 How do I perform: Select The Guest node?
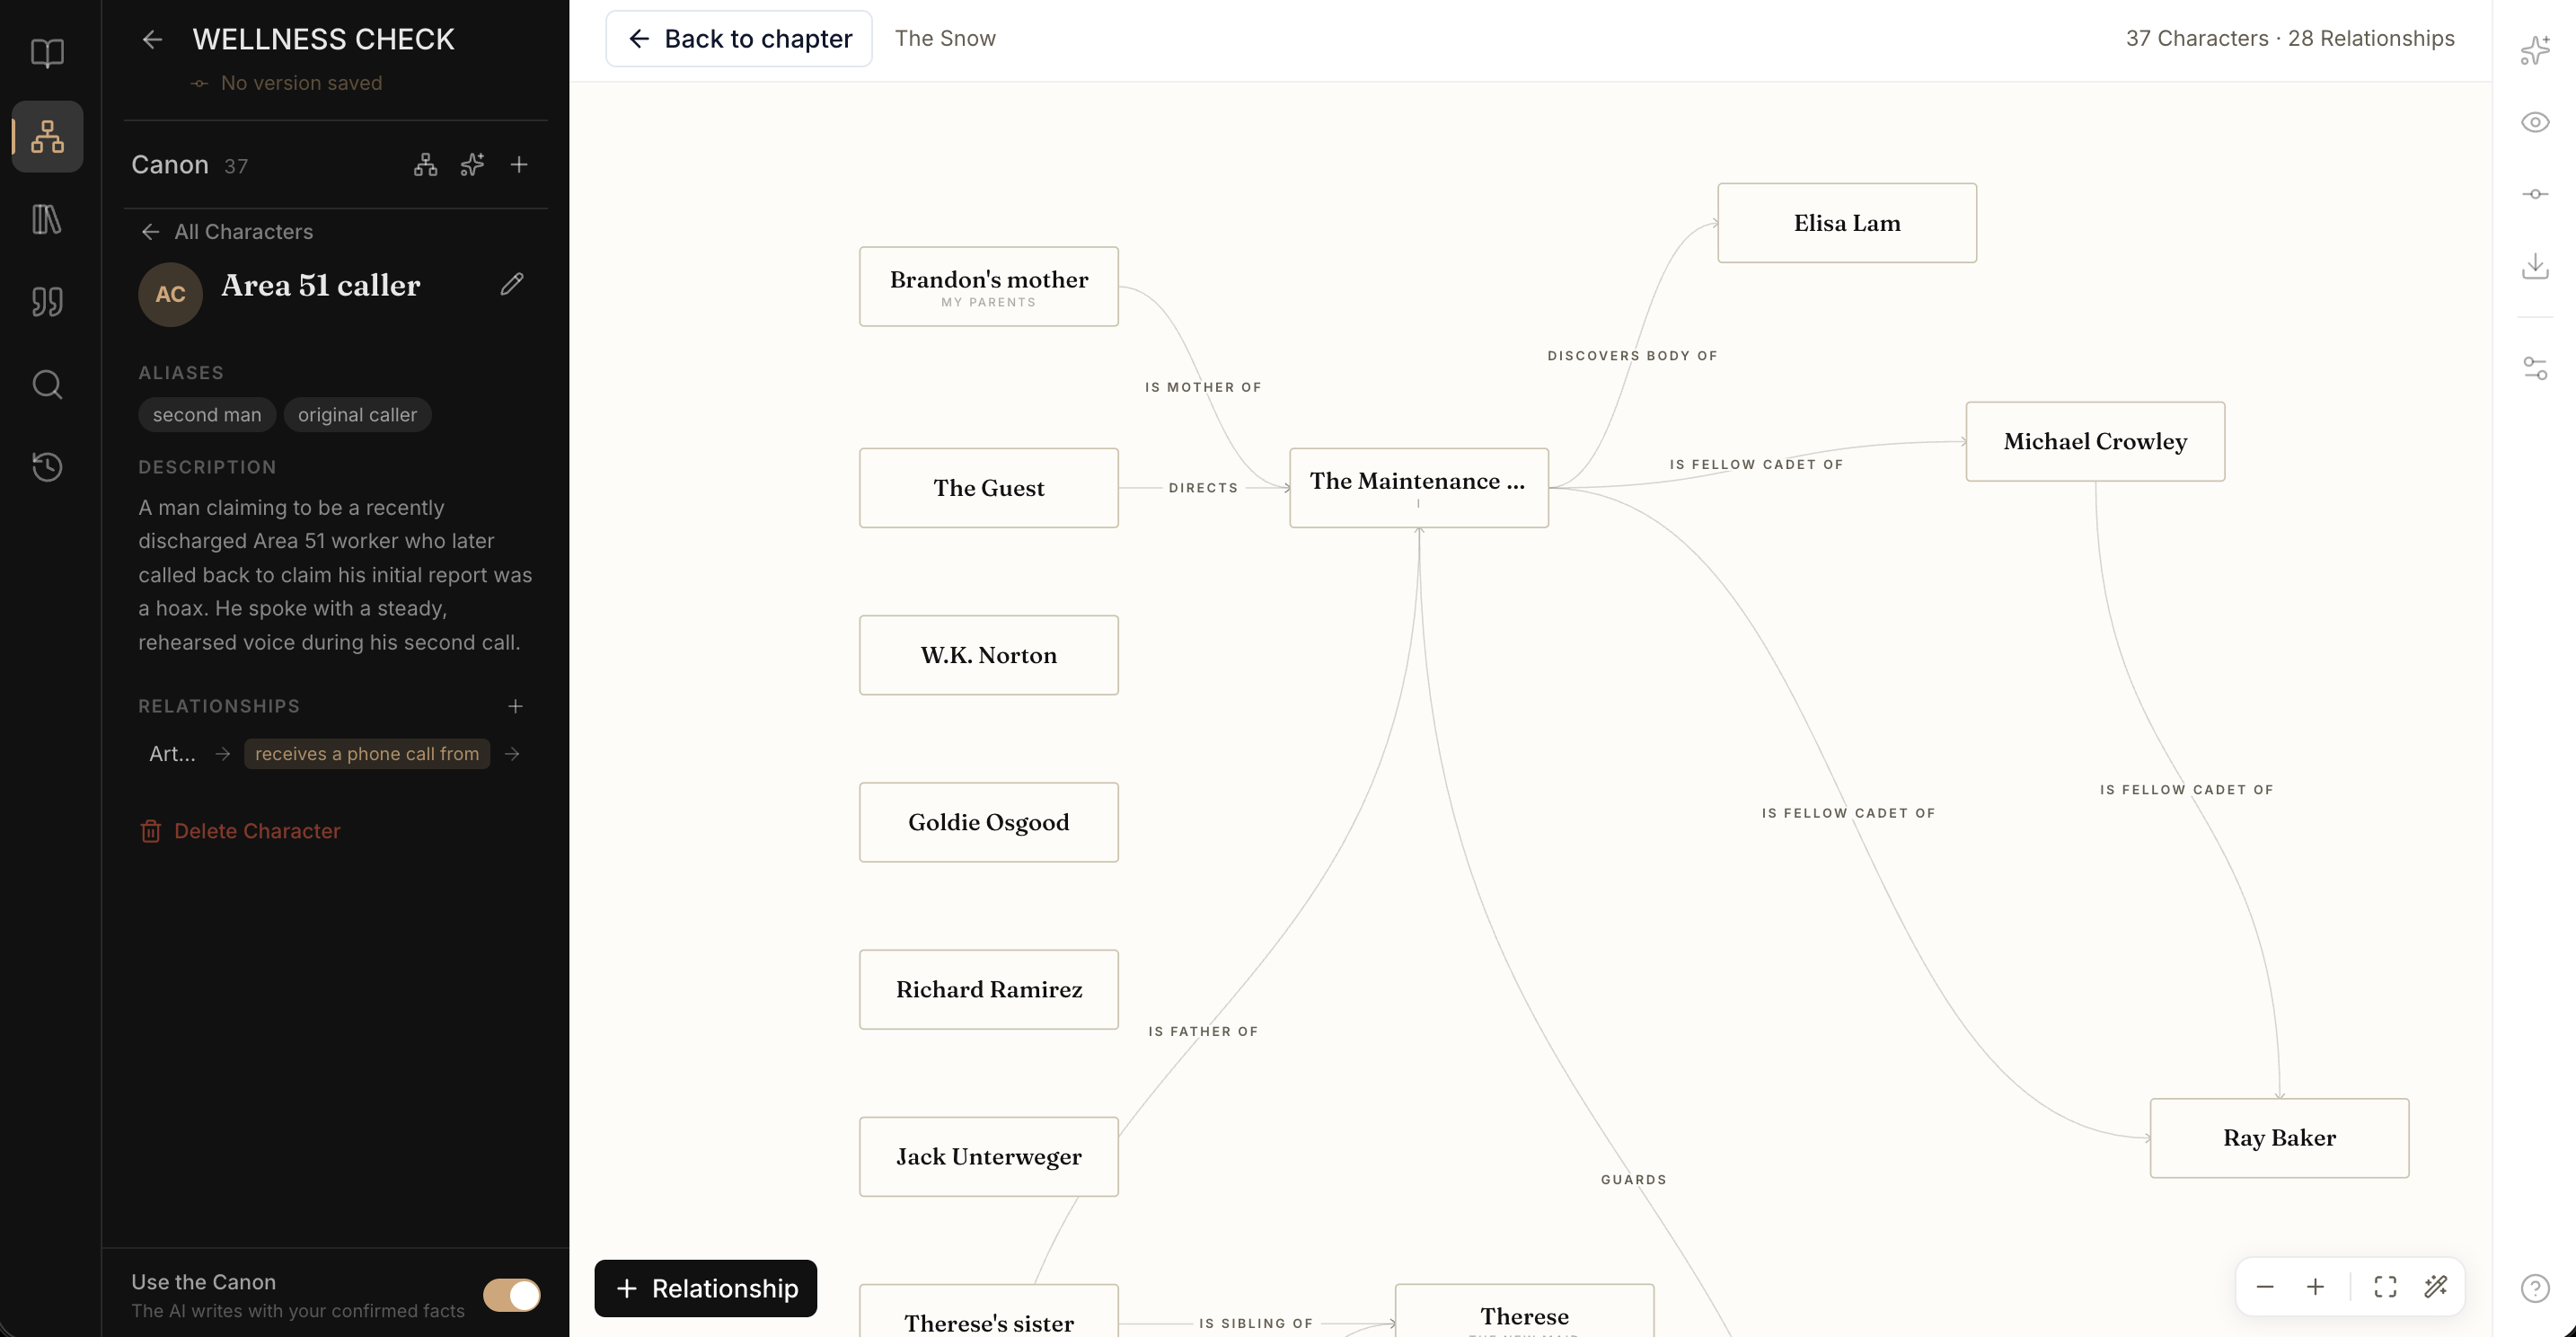click(x=989, y=488)
